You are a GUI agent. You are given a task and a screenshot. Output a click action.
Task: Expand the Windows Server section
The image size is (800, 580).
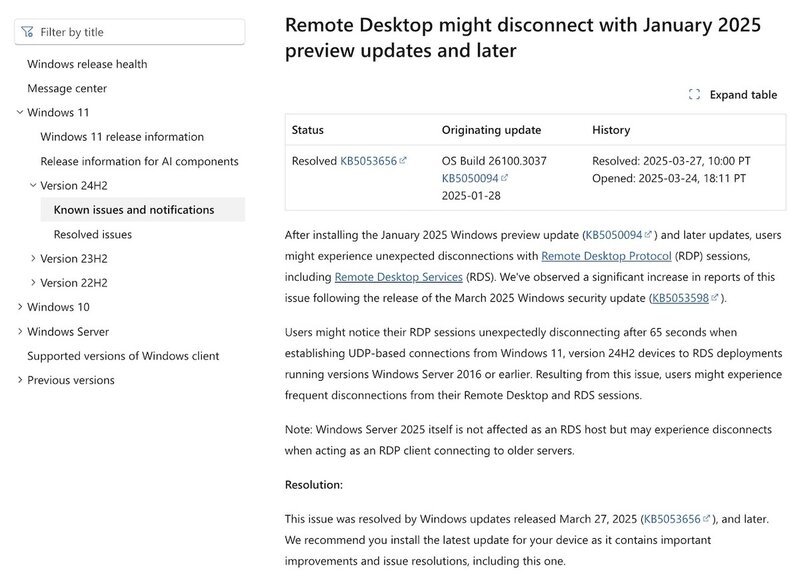point(20,332)
